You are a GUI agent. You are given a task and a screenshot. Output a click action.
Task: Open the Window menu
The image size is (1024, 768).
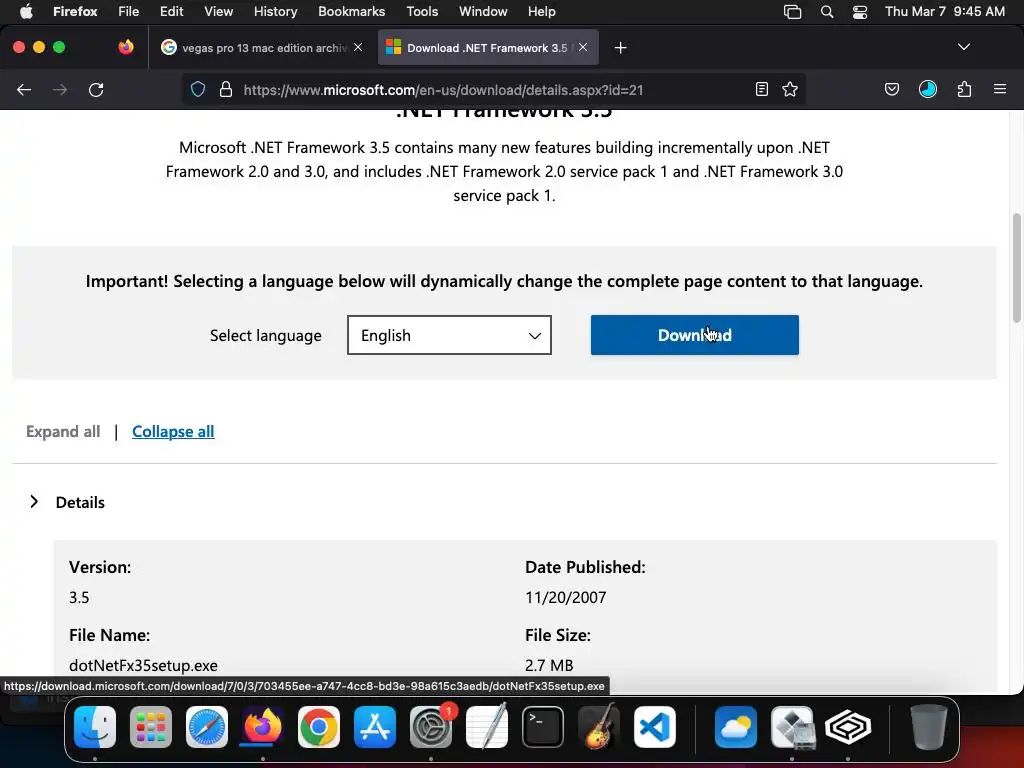click(x=483, y=12)
